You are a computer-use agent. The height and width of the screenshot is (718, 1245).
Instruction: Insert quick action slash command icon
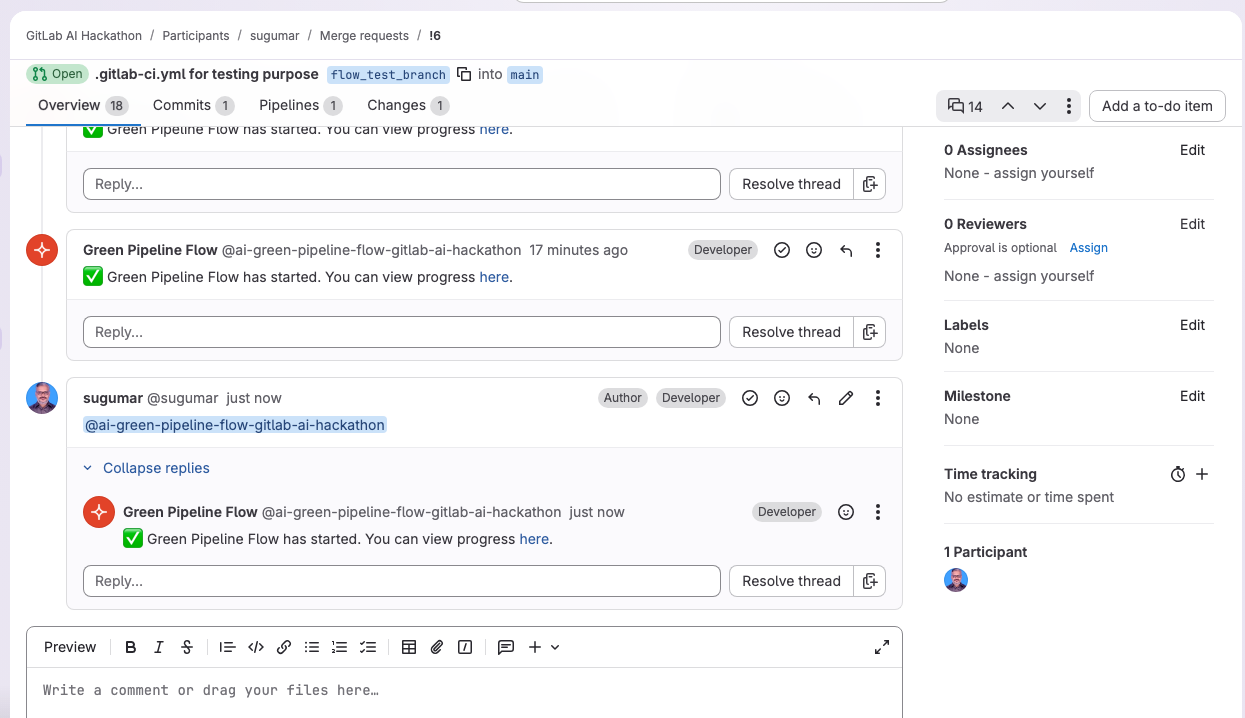(x=465, y=647)
